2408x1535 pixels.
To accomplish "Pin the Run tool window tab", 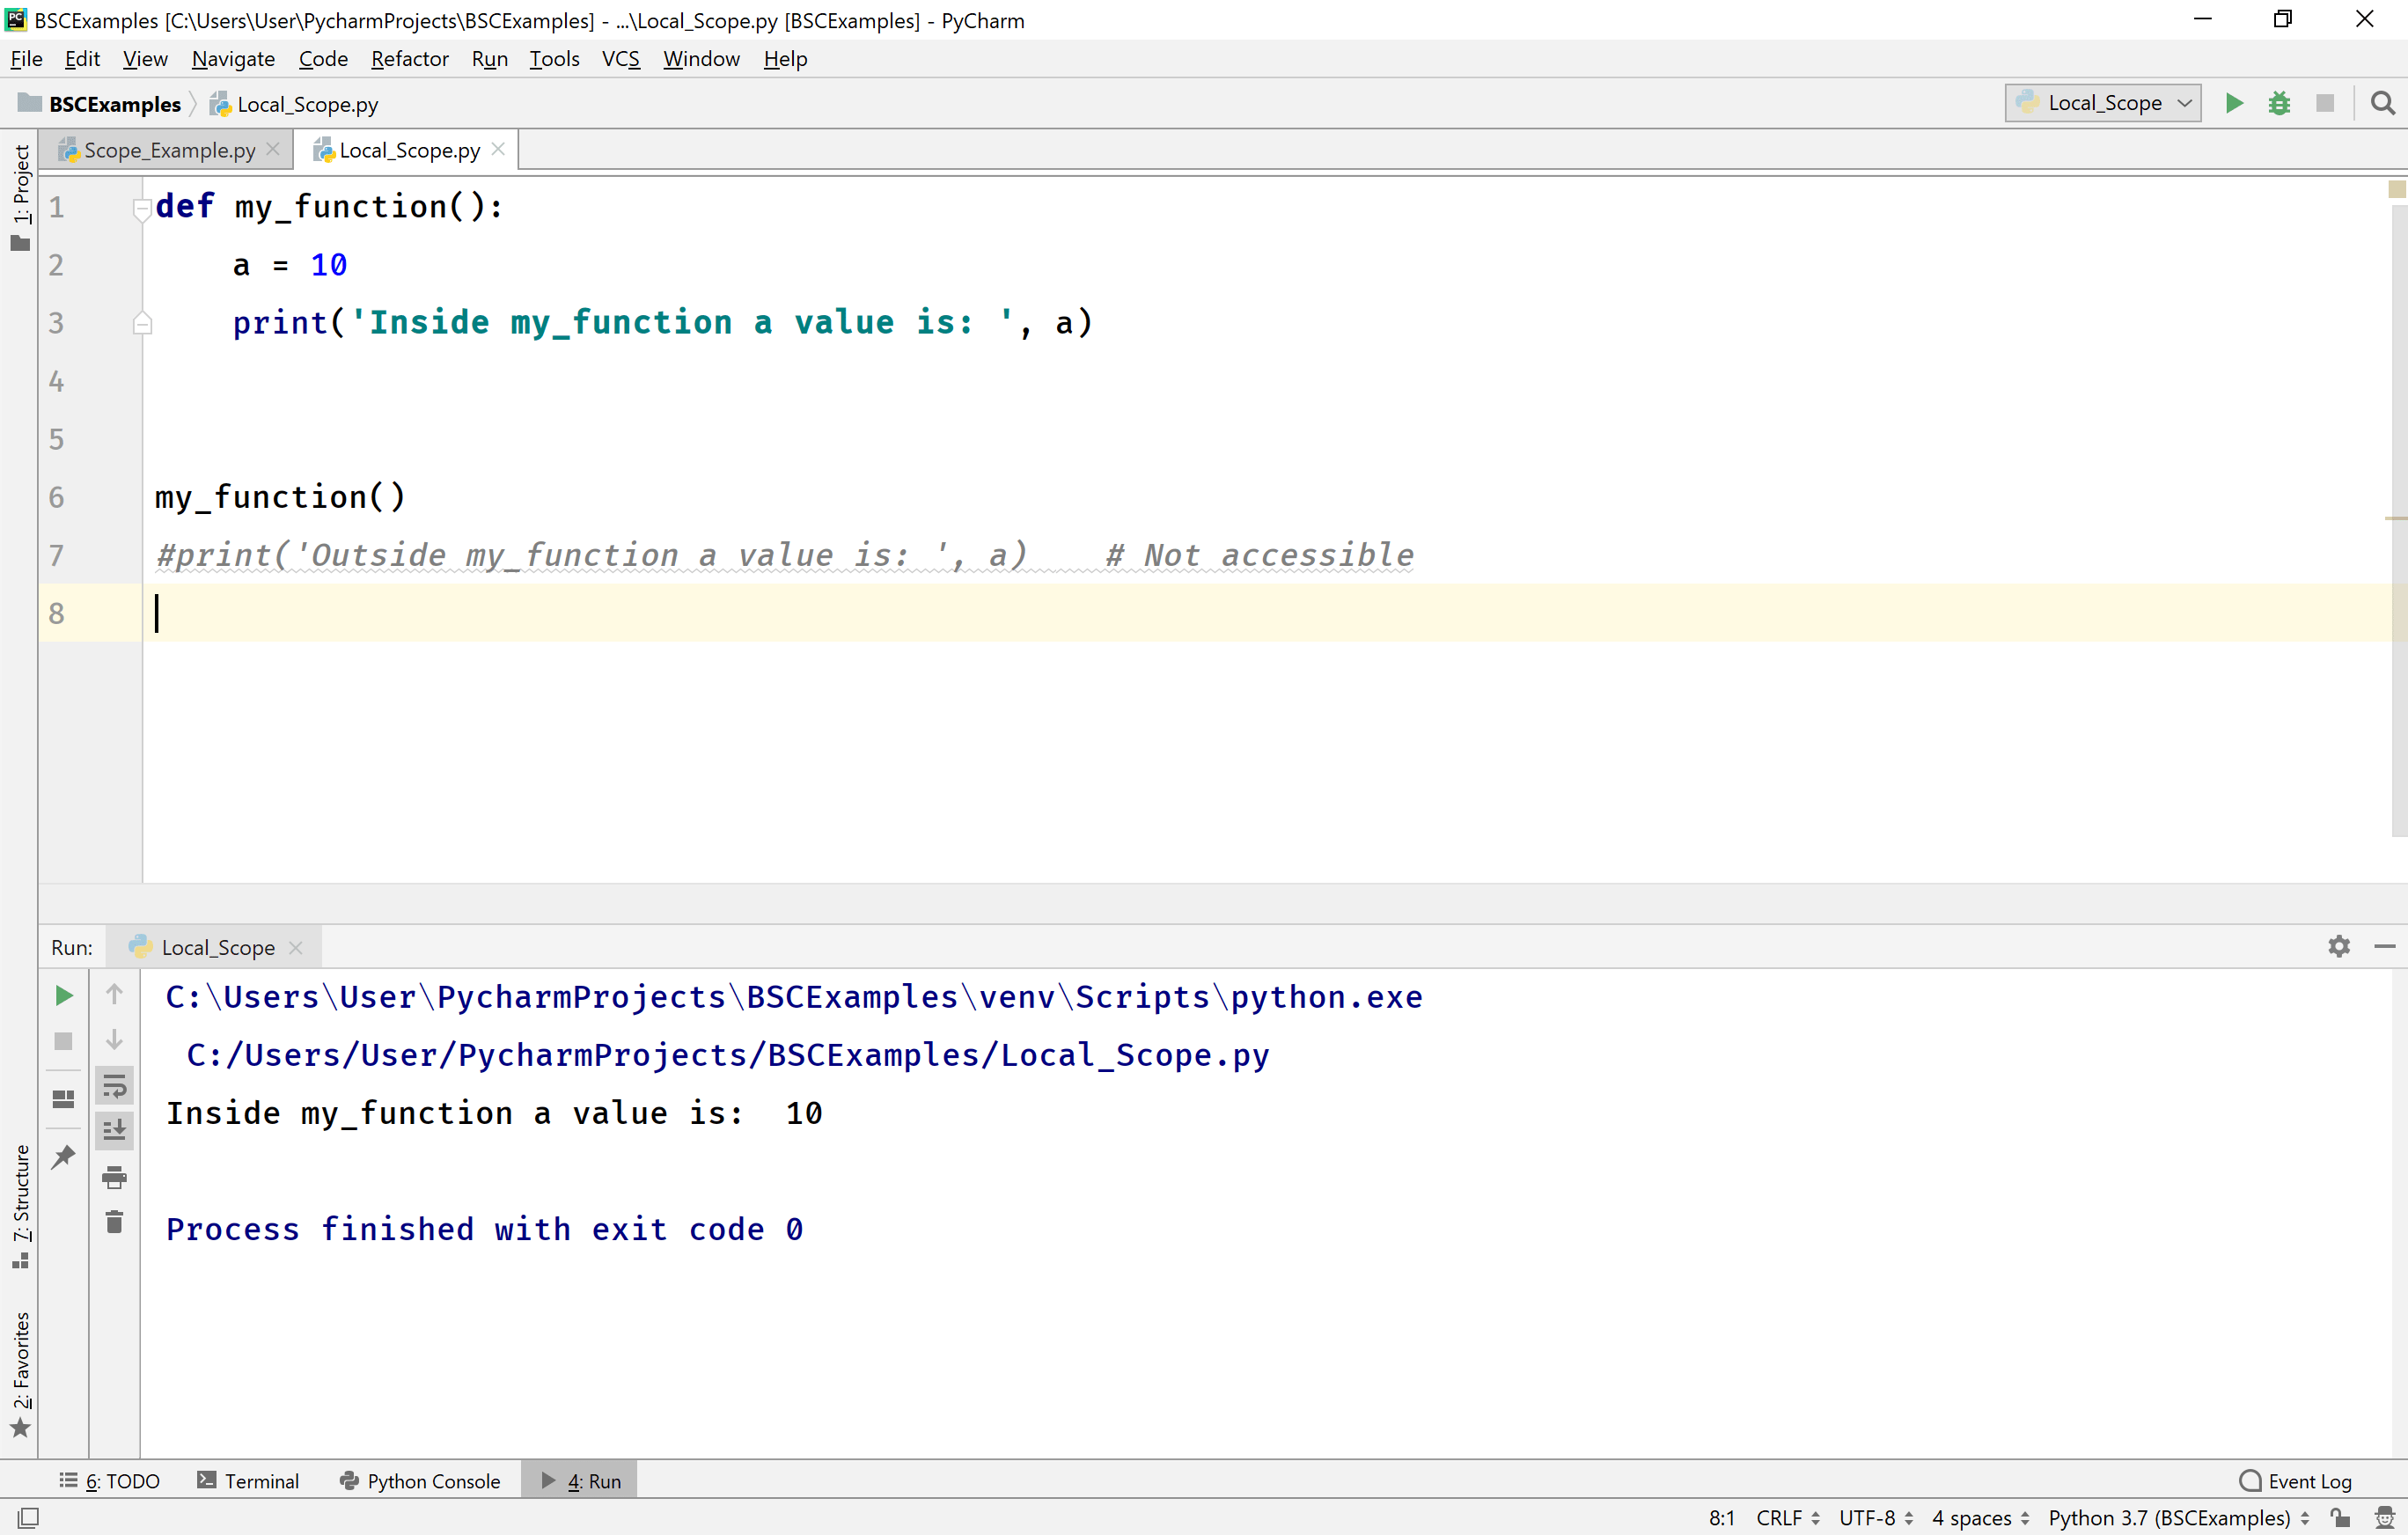I will (x=63, y=1156).
